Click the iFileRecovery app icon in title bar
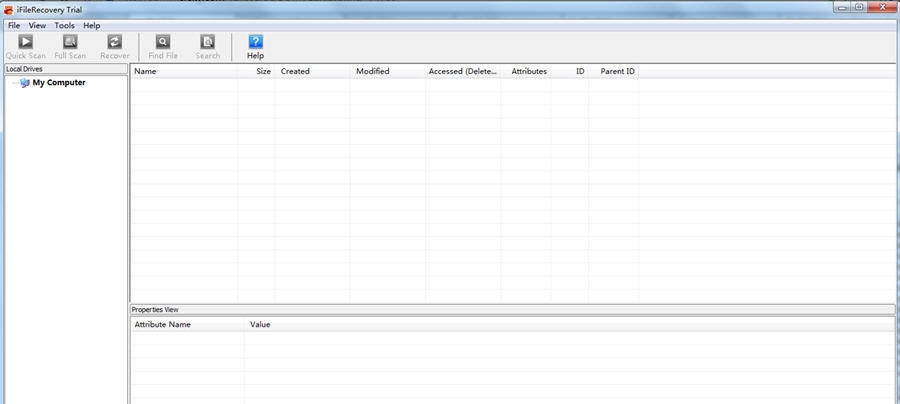Image resolution: width=900 pixels, height=404 pixels. coord(9,10)
